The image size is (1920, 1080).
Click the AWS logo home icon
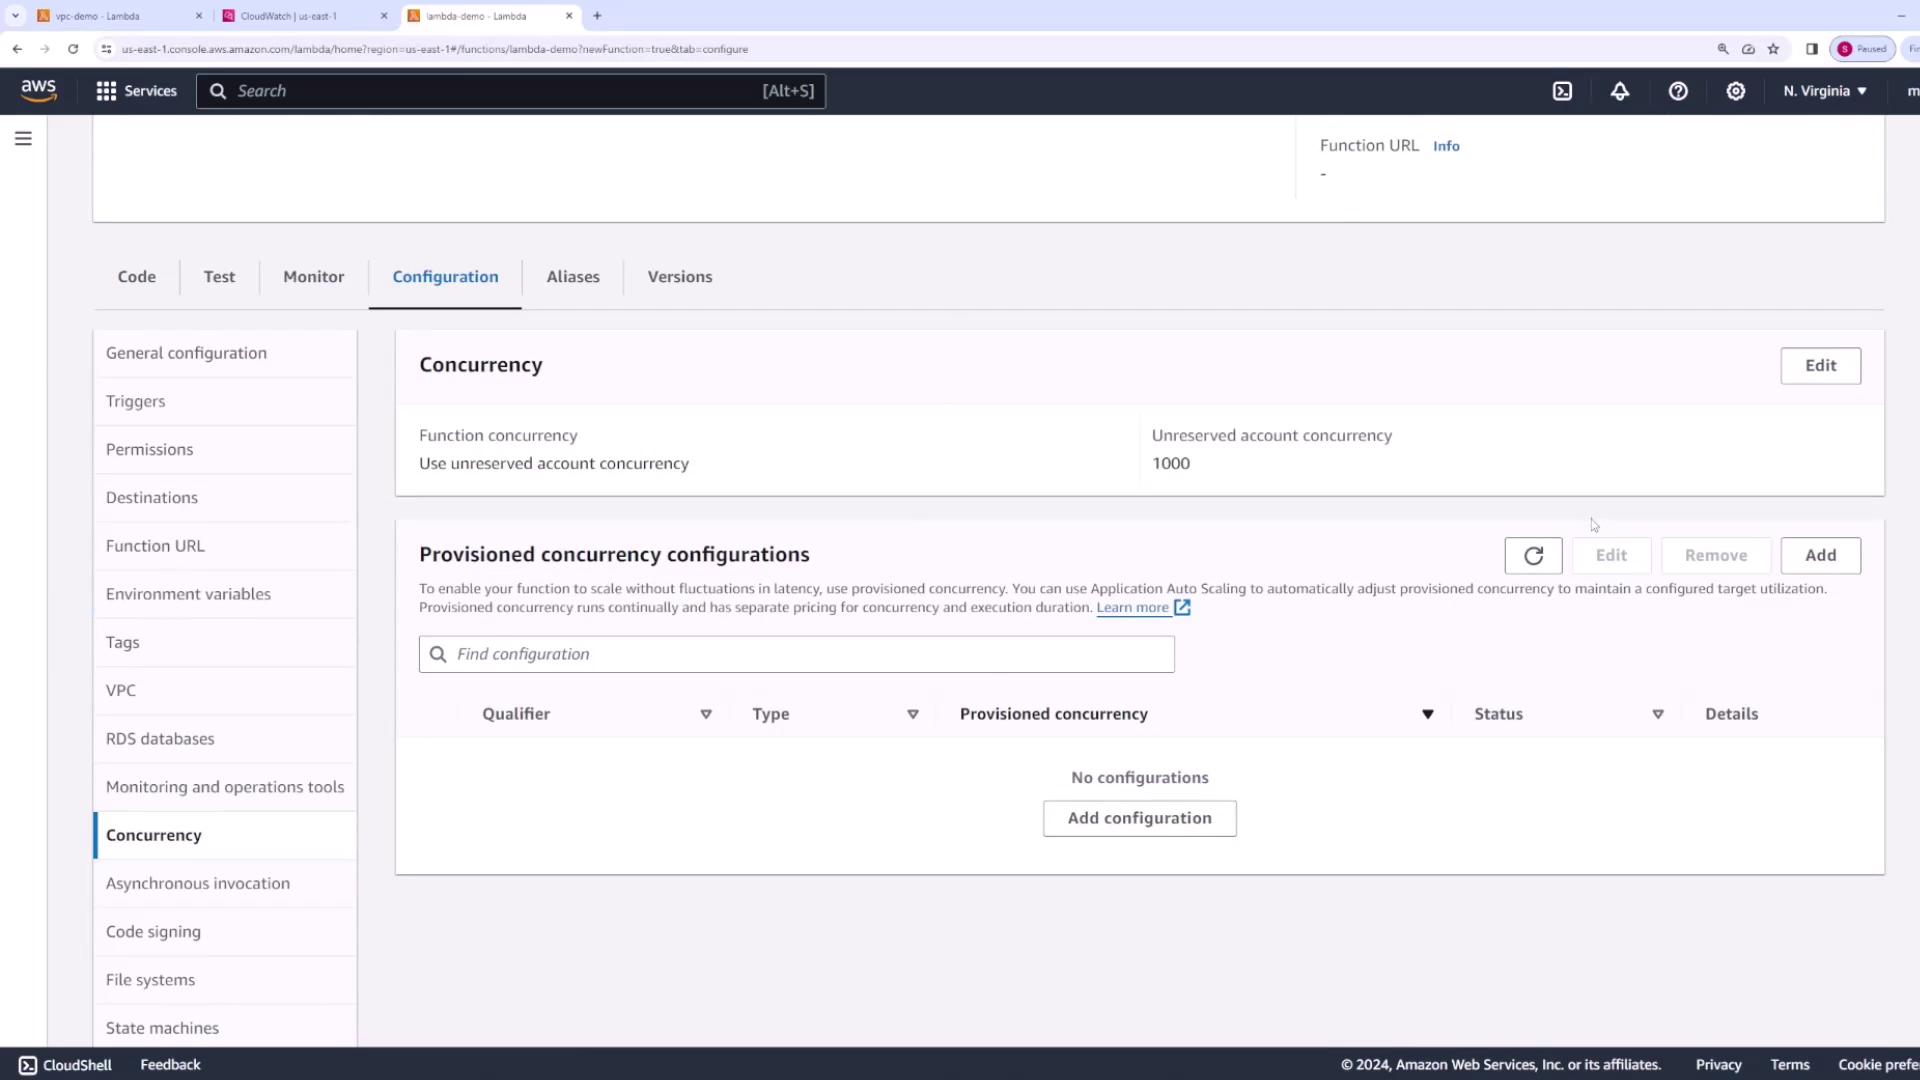39,90
